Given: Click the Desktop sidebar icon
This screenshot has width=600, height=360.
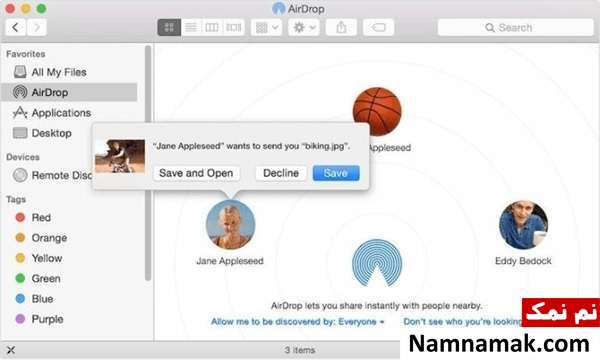Looking at the screenshot, I should coord(20,133).
